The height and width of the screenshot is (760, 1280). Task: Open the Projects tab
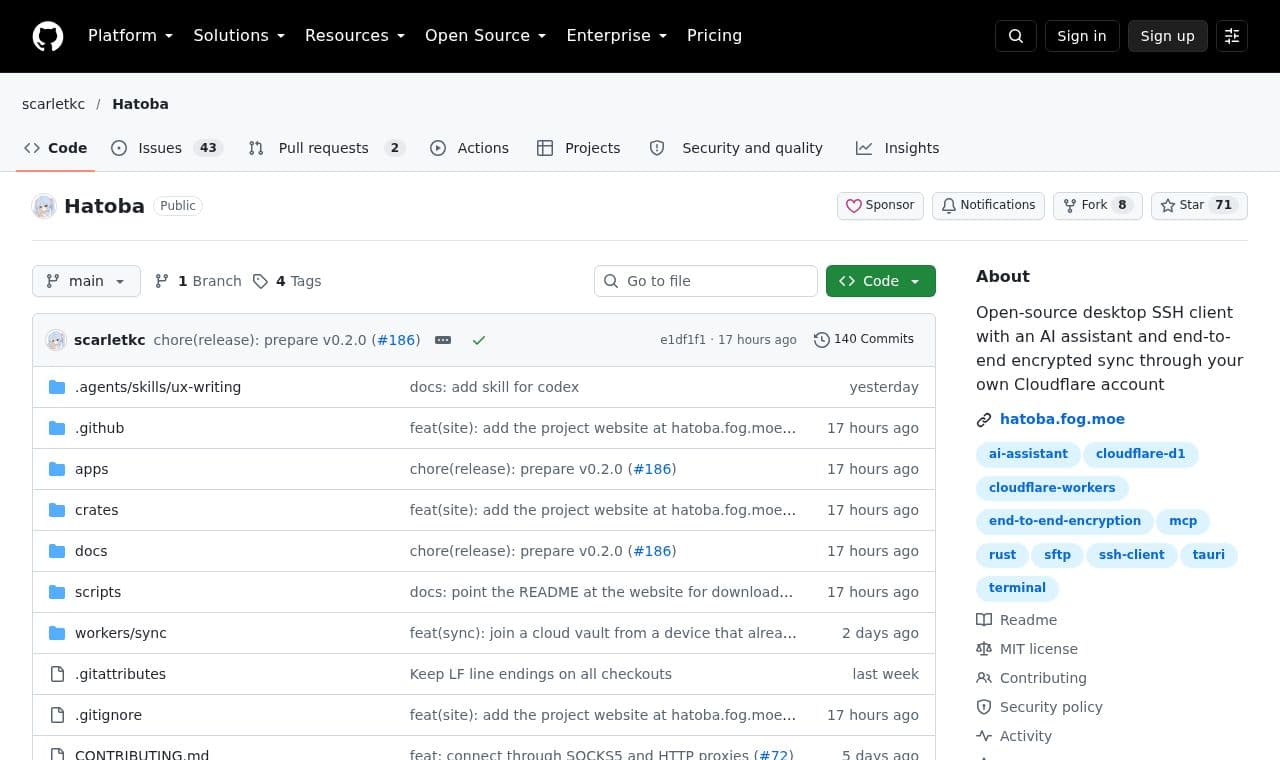[579, 148]
